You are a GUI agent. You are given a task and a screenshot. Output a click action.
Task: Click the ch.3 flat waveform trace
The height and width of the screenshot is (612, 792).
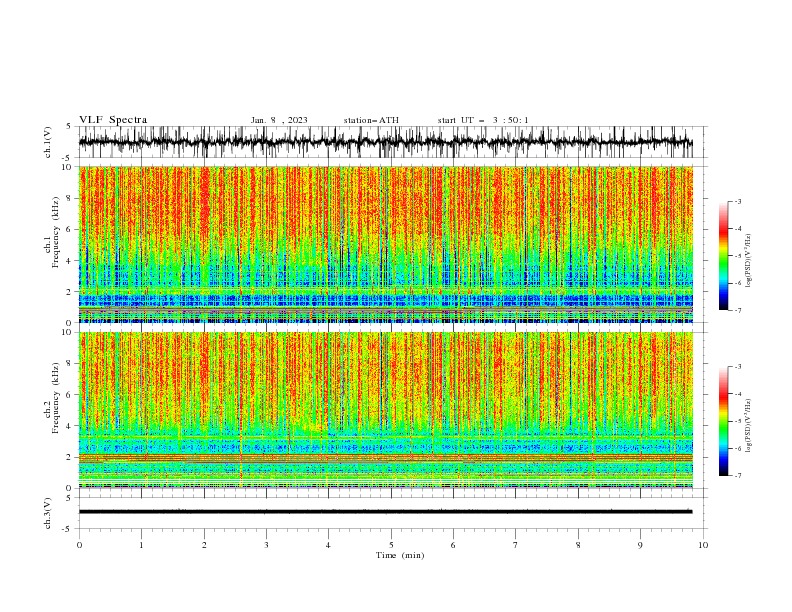[x=385, y=512]
